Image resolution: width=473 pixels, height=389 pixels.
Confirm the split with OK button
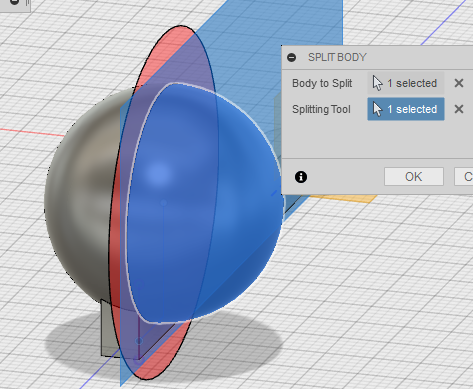[x=414, y=176]
